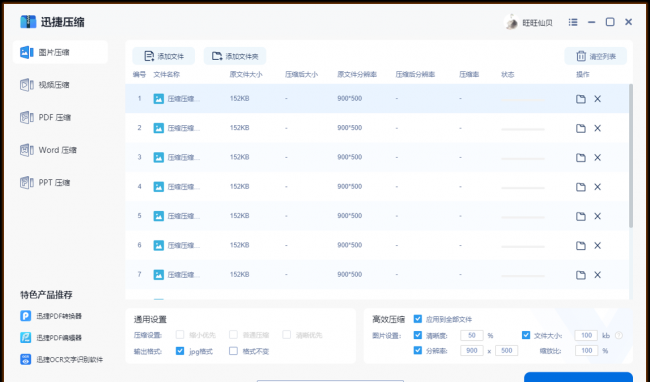Switch to 视频压缩 in the sidebar
This screenshot has width=650, height=382.
point(45,85)
